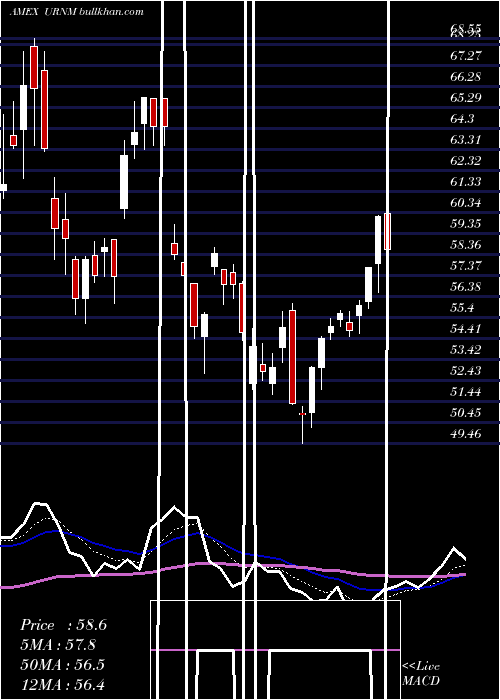This screenshot has height=700, width=500.
Task: Select the 56.38 price axis label
Action: [466, 286]
